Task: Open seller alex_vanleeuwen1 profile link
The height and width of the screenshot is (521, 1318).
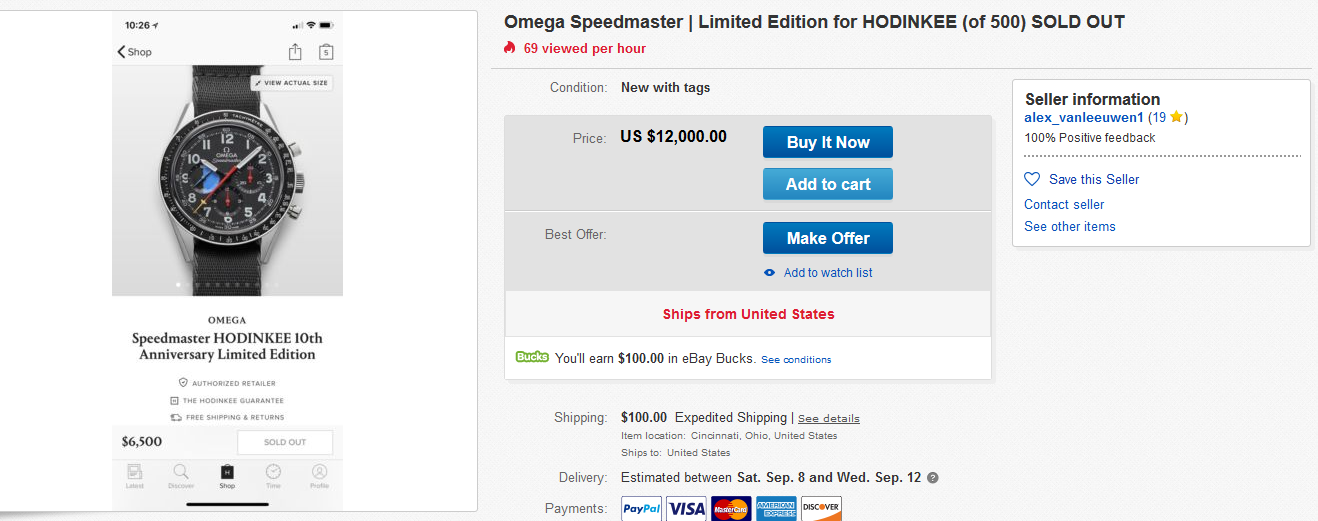Action: pos(1083,117)
